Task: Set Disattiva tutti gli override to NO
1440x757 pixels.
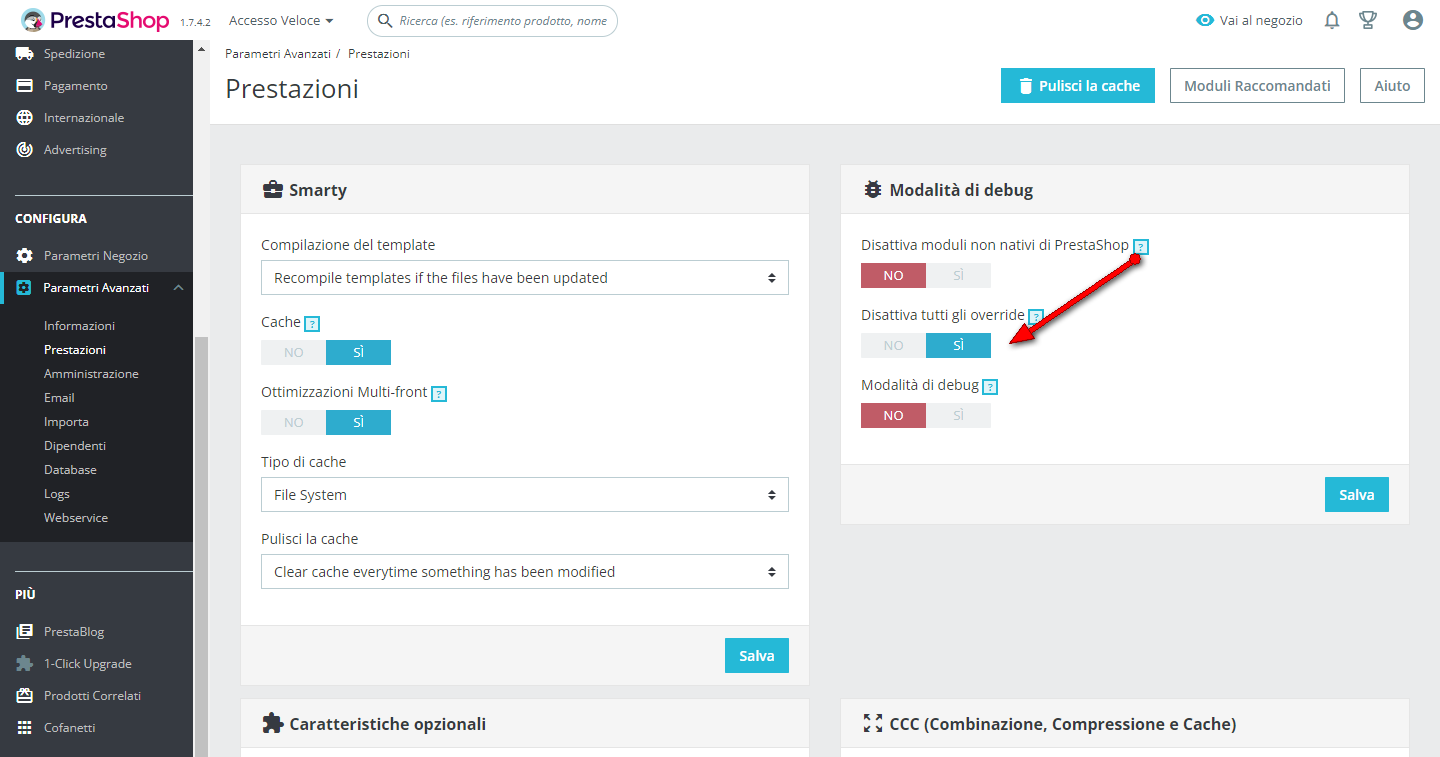Action: 893,345
